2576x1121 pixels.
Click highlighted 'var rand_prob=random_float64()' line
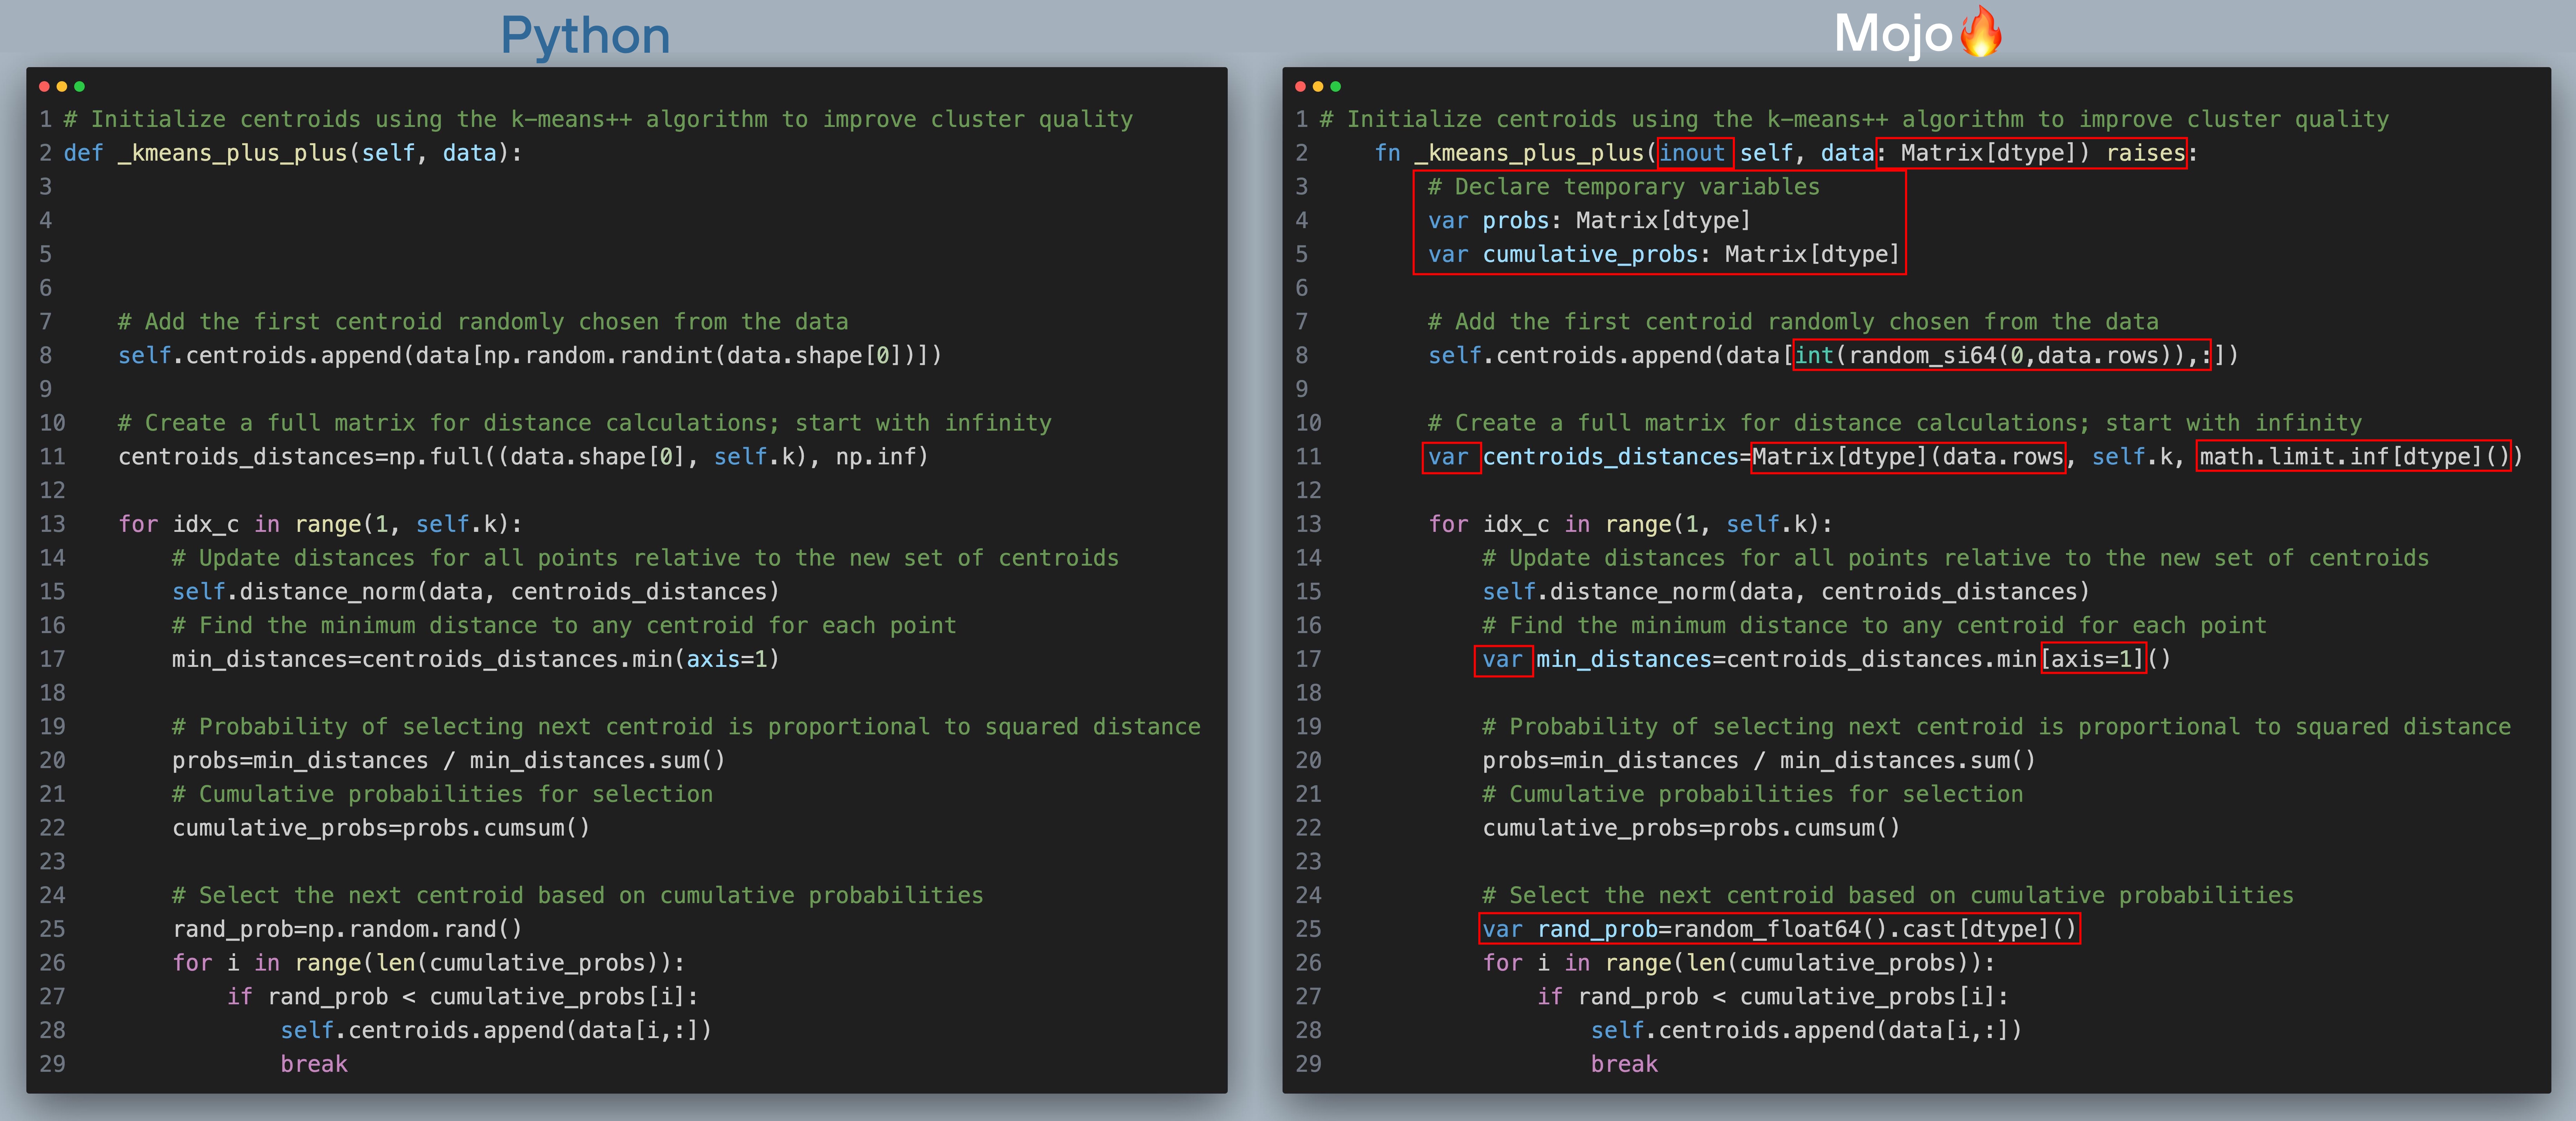point(1778,929)
